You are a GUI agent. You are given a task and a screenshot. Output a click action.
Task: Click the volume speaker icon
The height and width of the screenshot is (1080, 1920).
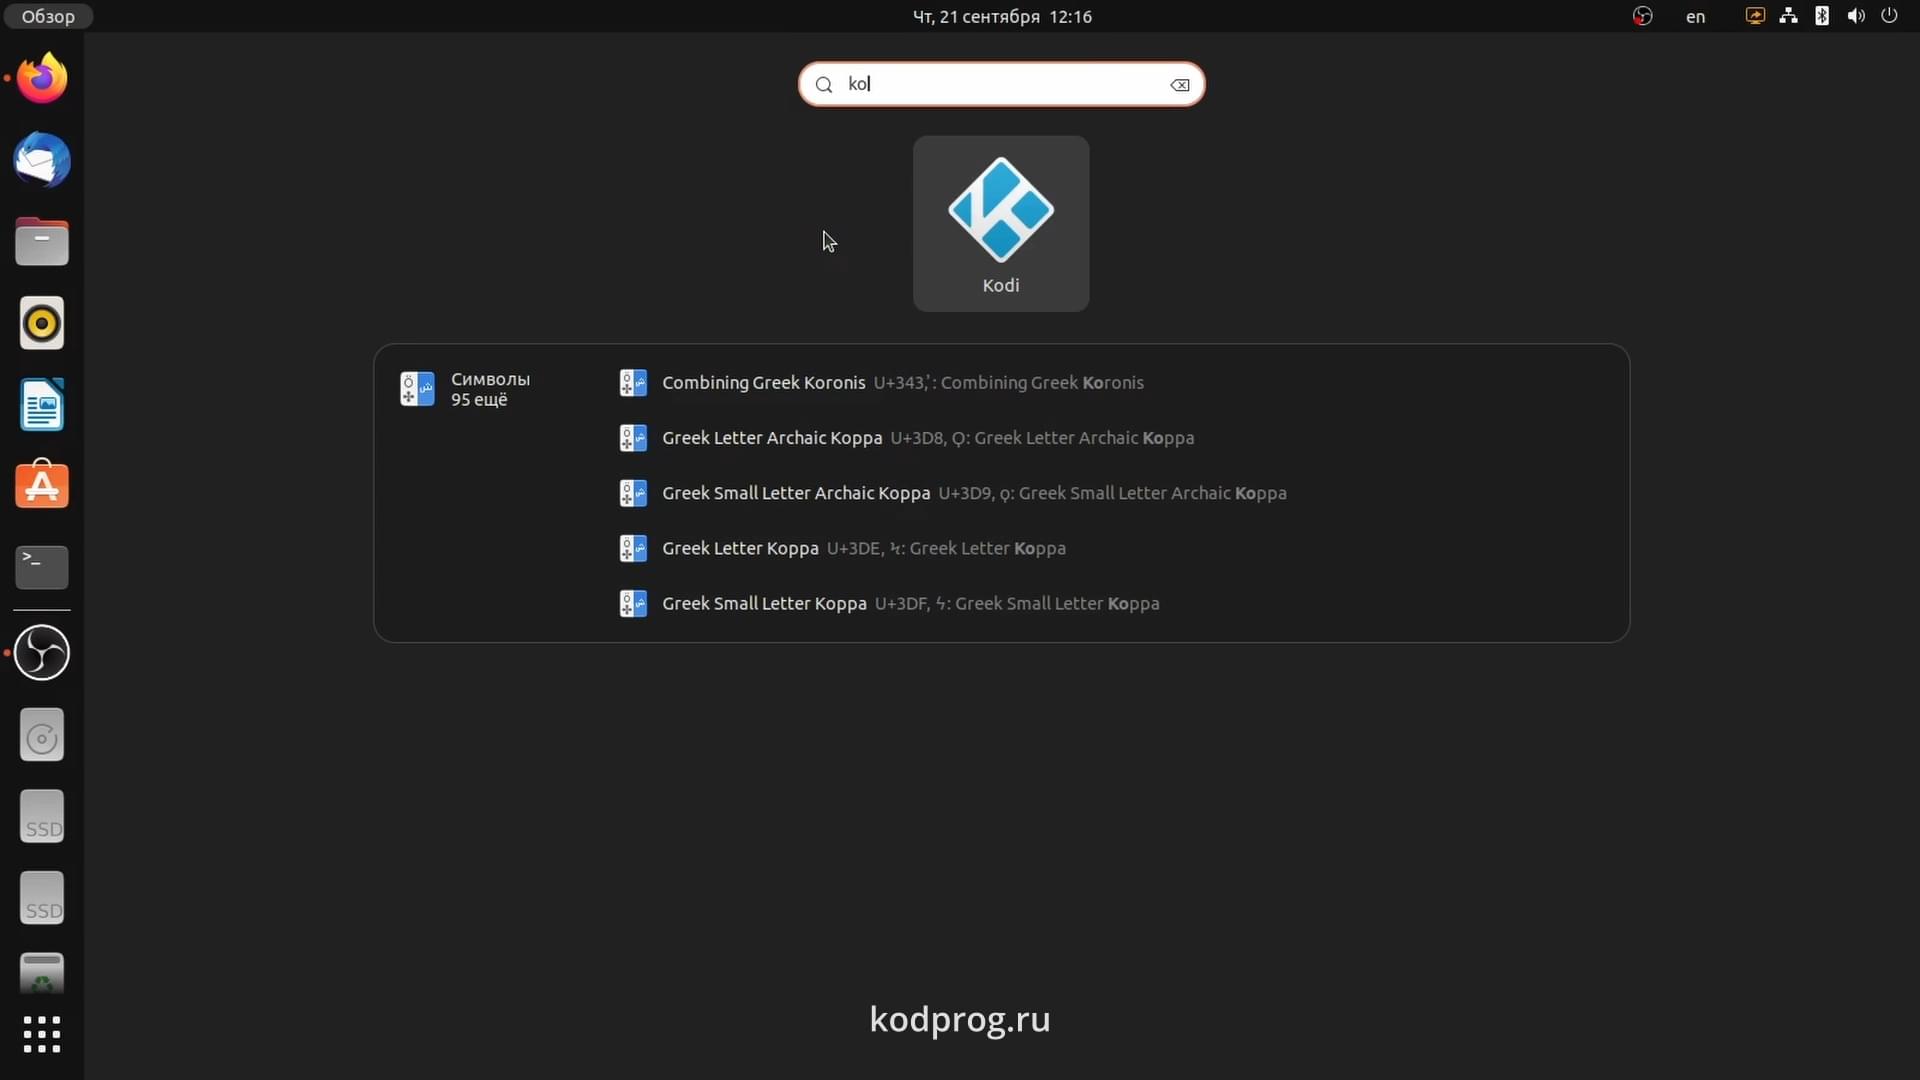coord(1856,16)
